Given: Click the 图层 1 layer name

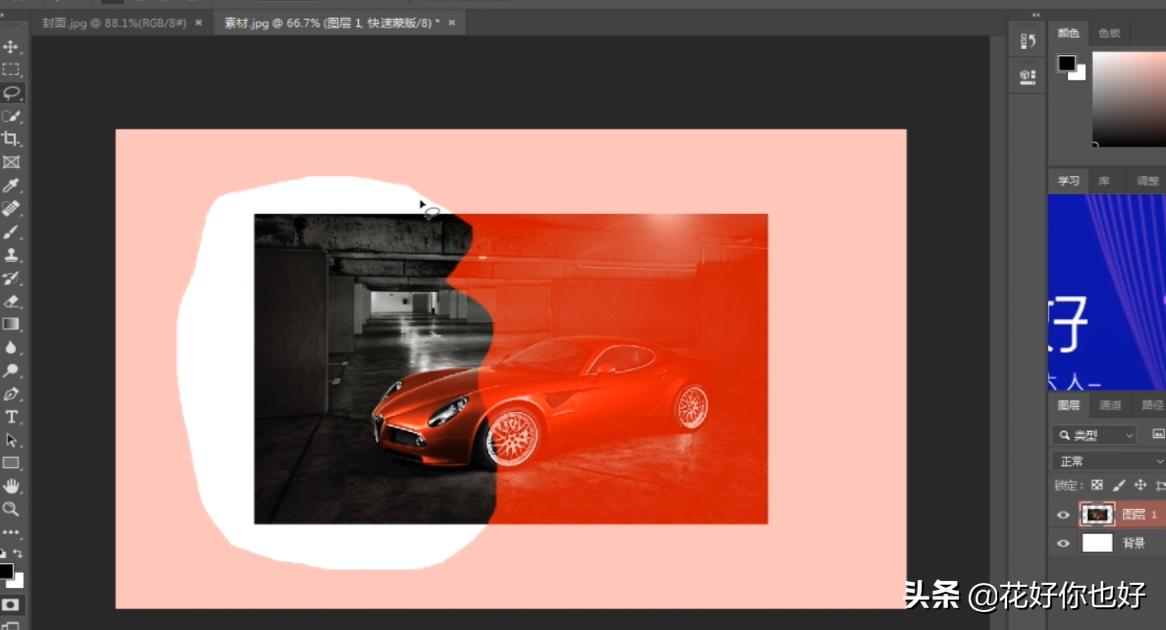Looking at the screenshot, I should coord(1140,514).
